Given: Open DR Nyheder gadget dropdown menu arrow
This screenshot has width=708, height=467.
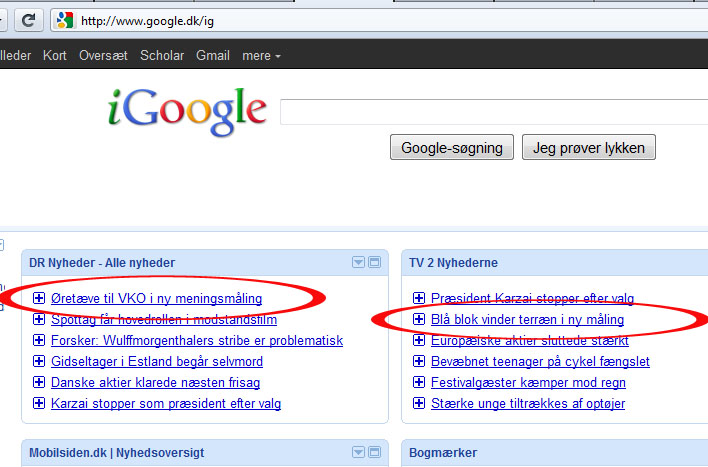Looking at the screenshot, I should coord(358,262).
